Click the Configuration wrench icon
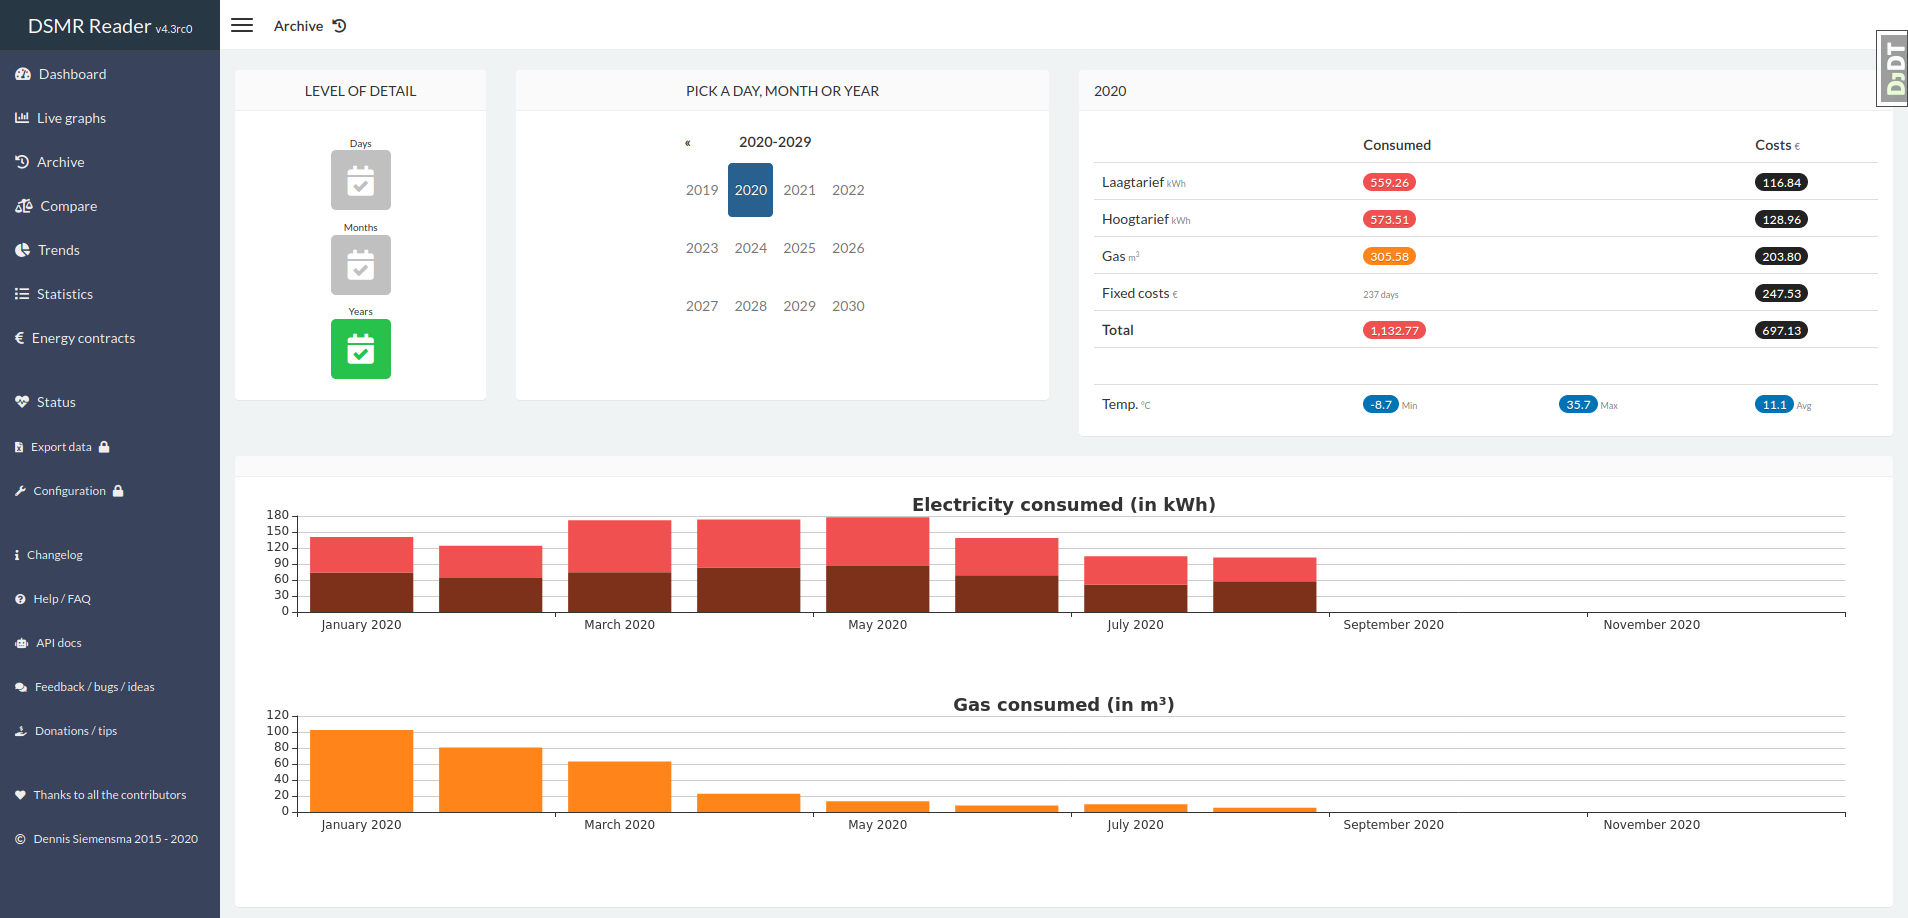 (x=20, y=491)
